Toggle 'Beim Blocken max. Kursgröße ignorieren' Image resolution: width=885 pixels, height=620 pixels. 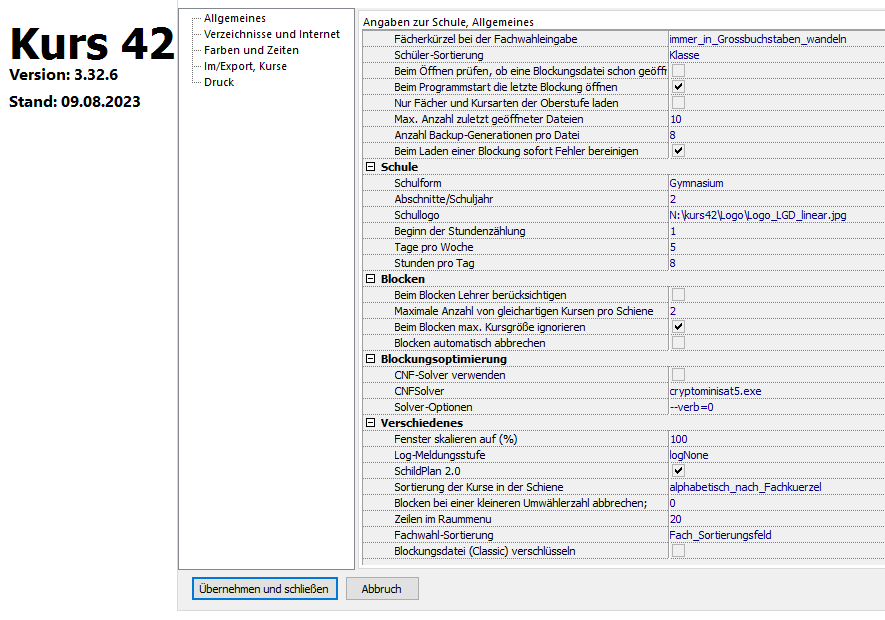pyautogui.click(x=678, y=327)
